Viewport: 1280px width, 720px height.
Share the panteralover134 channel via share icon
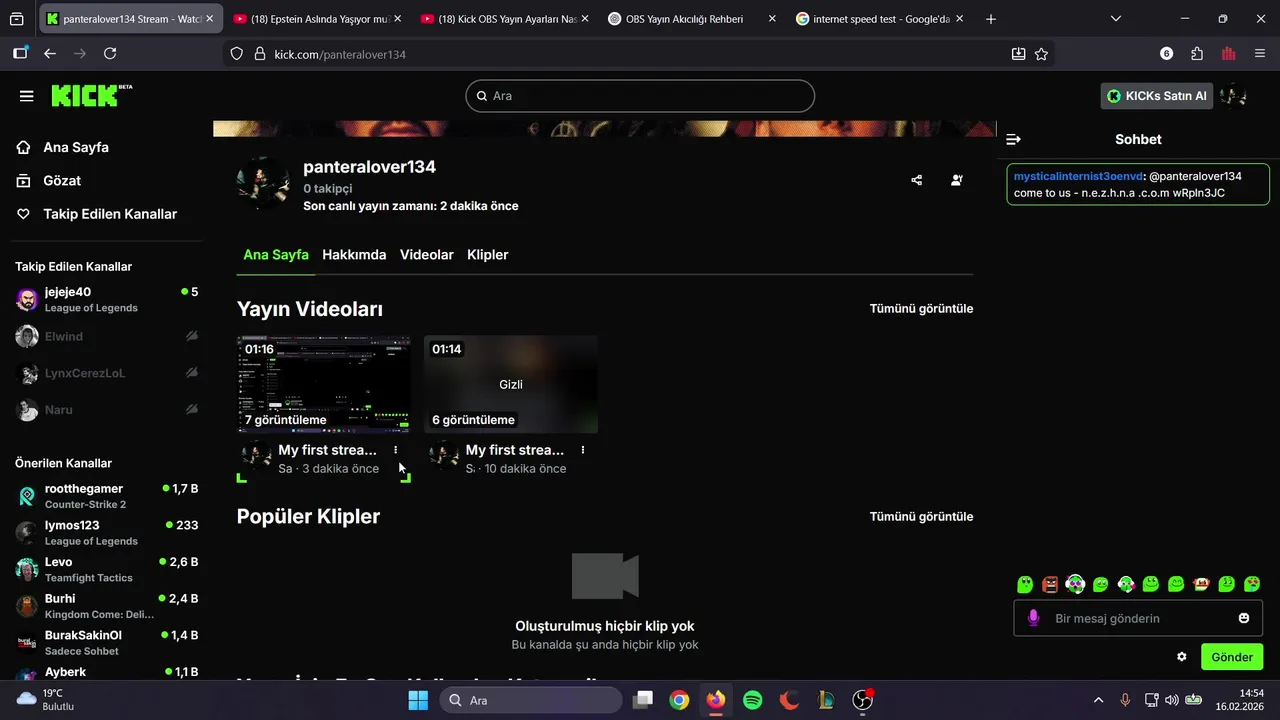917,180
